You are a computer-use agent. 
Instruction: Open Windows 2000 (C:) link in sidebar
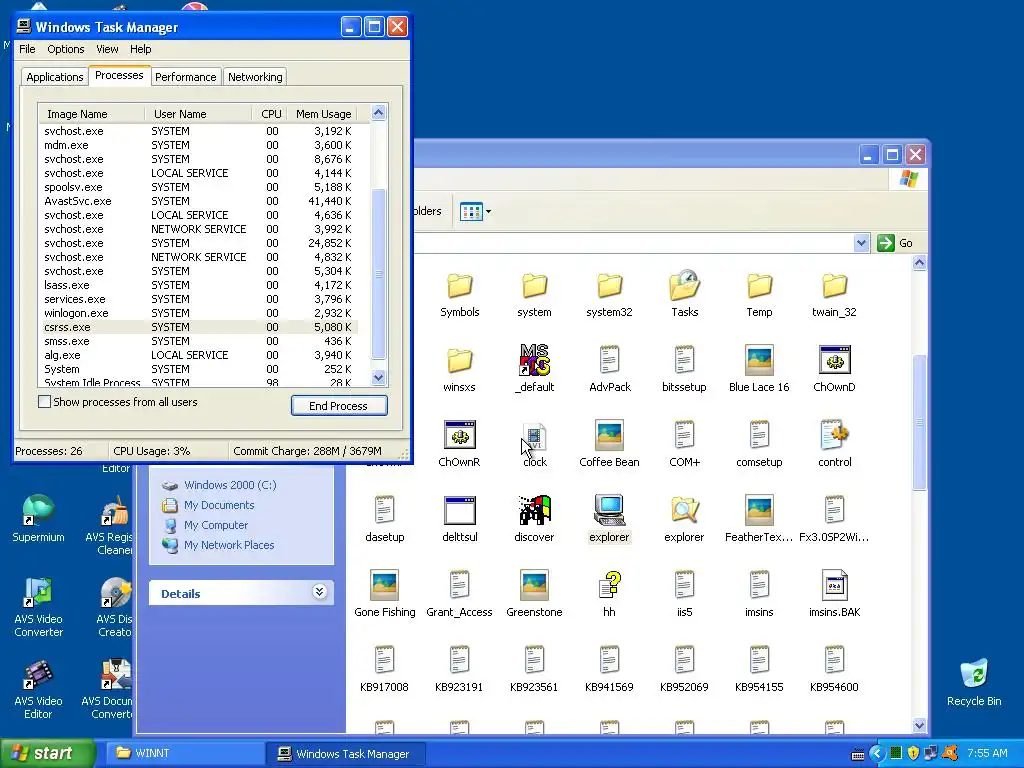click(230, 485)
